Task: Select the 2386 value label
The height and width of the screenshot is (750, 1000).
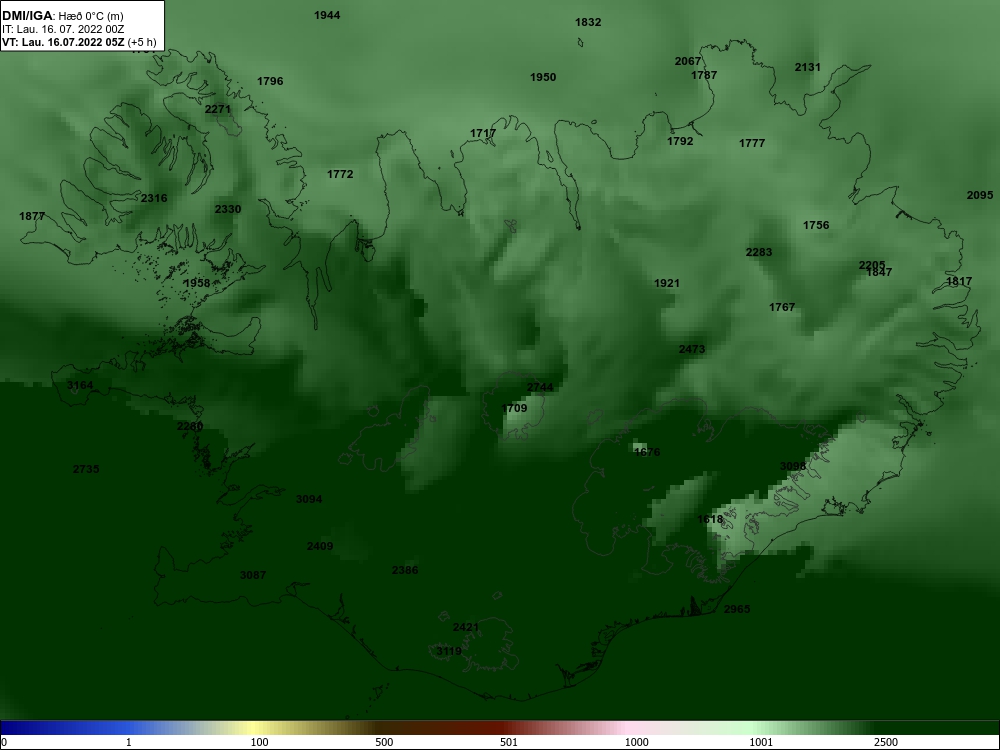Action: click(x=405, y=570)
